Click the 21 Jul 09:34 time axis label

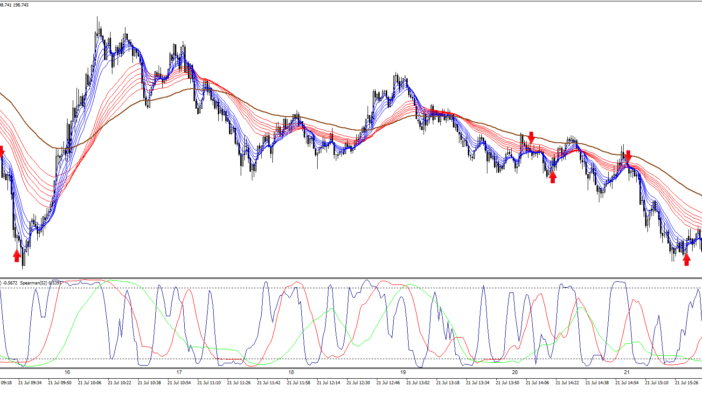coord(30,383)
